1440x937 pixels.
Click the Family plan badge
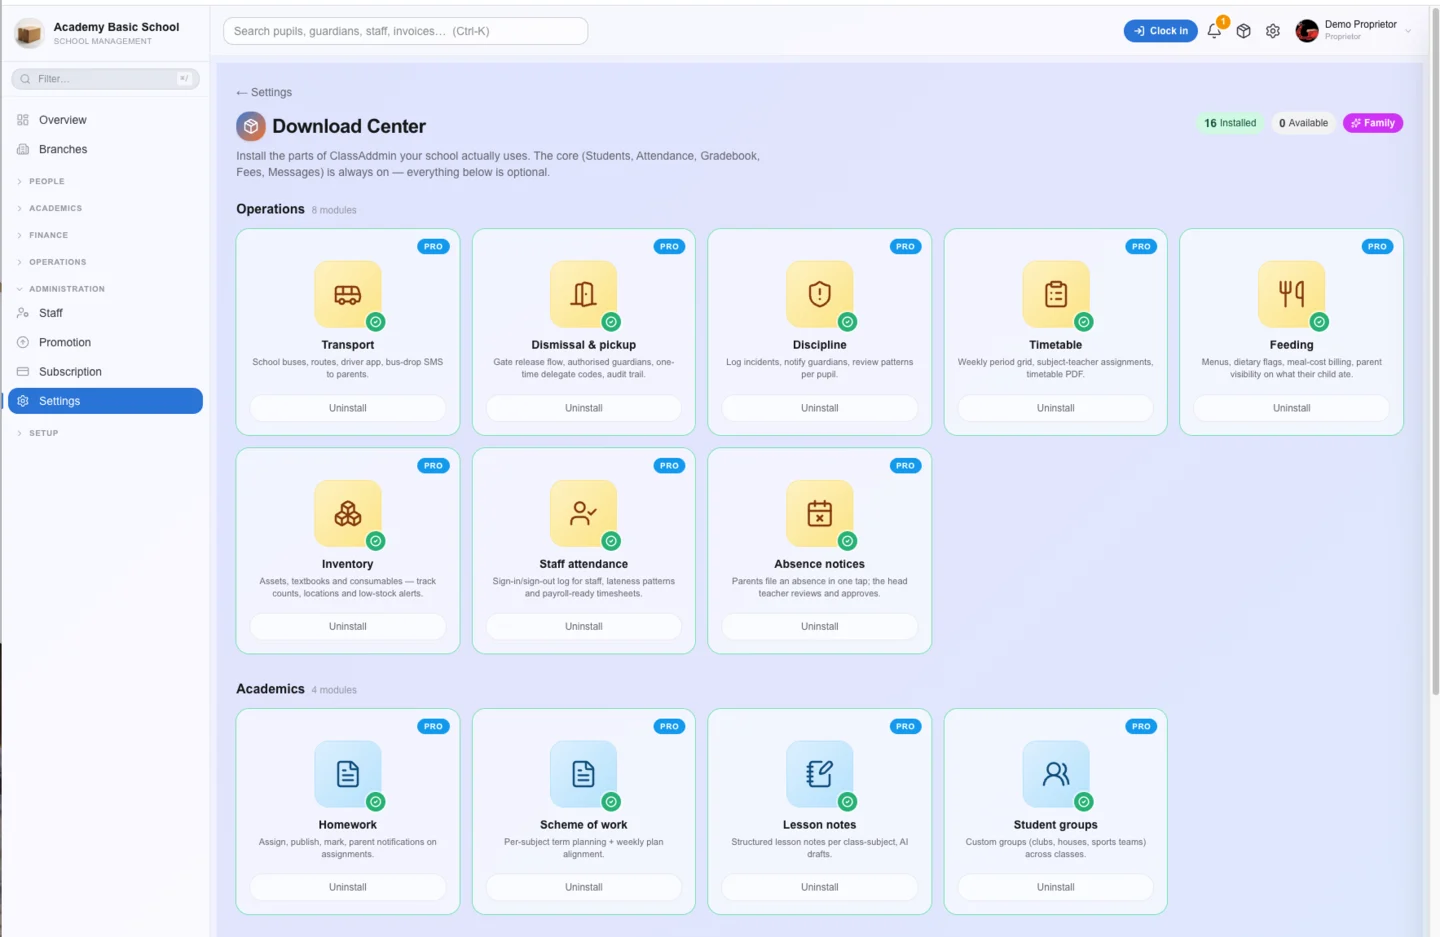coord(1373,123)
